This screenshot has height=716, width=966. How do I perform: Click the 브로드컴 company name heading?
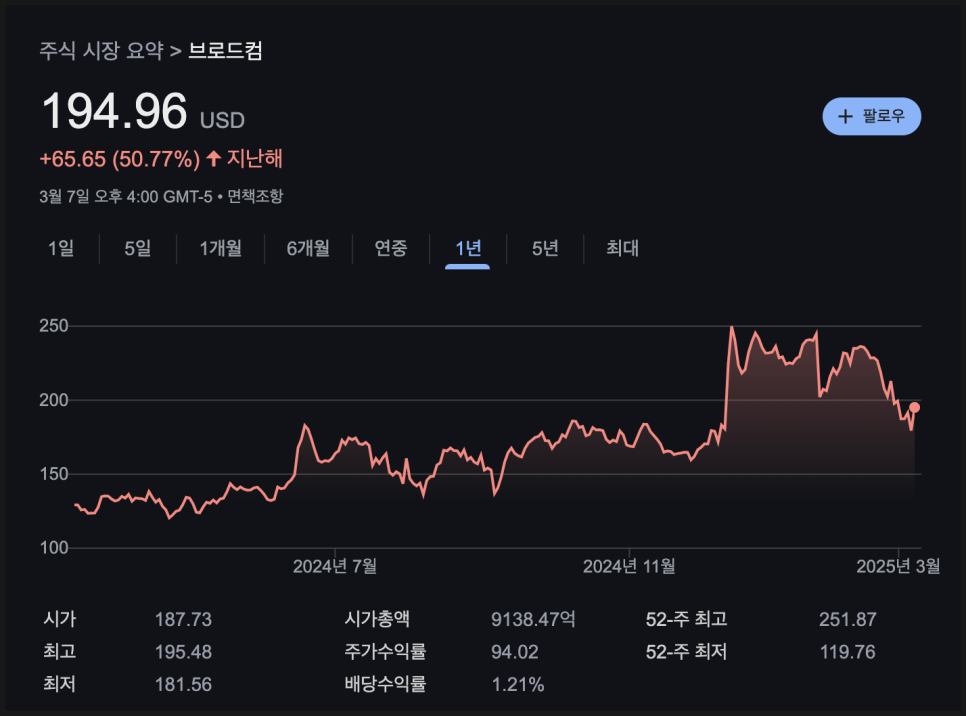225,51
